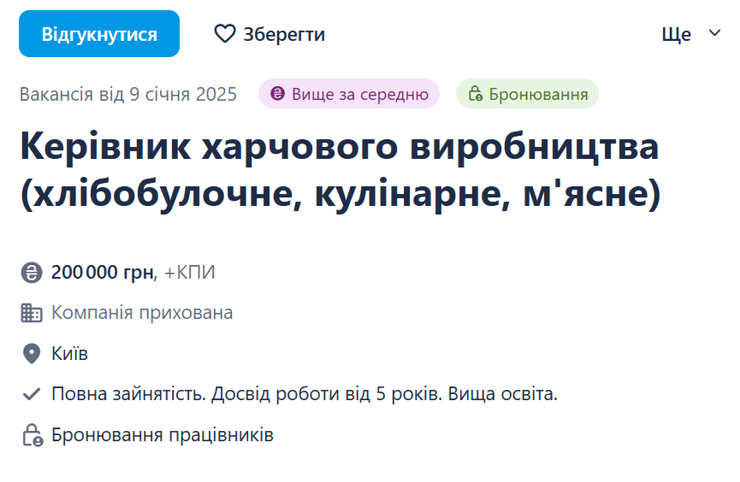Screen dimensions: 740x482
Task: Click the company building icon
Action: click(32, 313)
